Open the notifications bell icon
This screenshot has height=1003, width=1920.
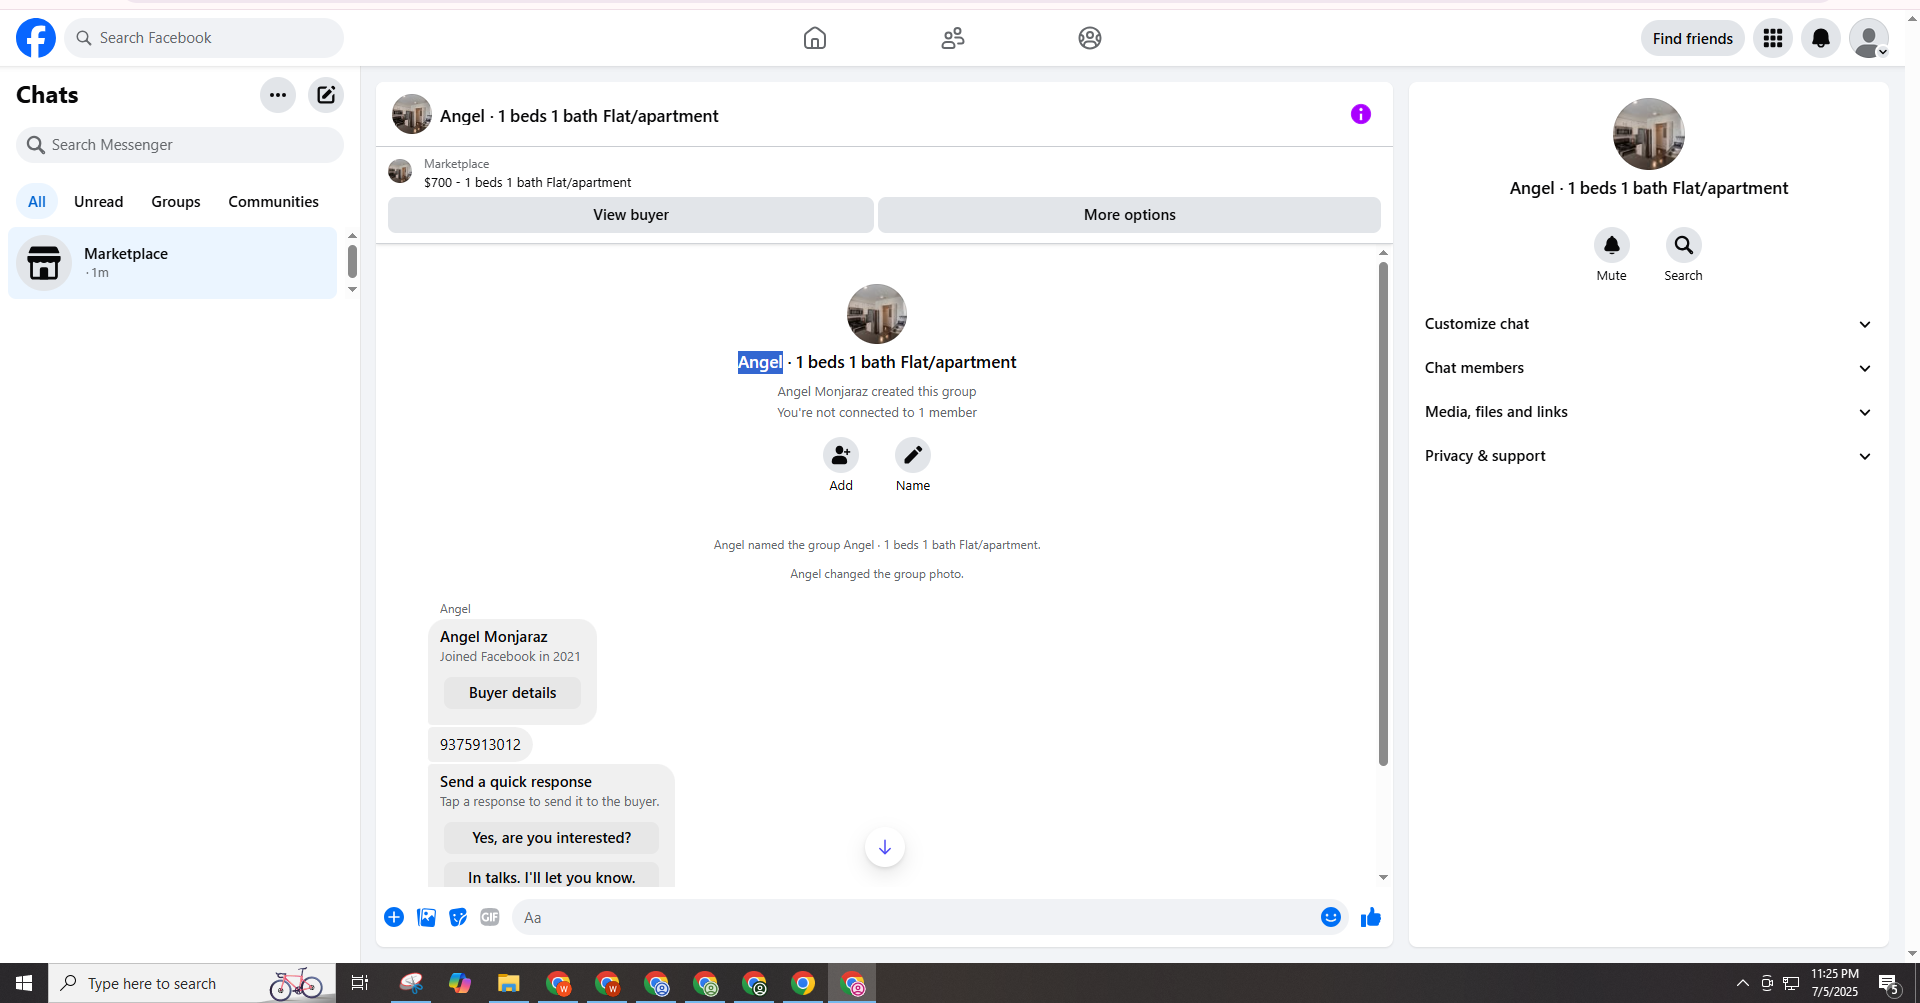tap(1821, 38)
